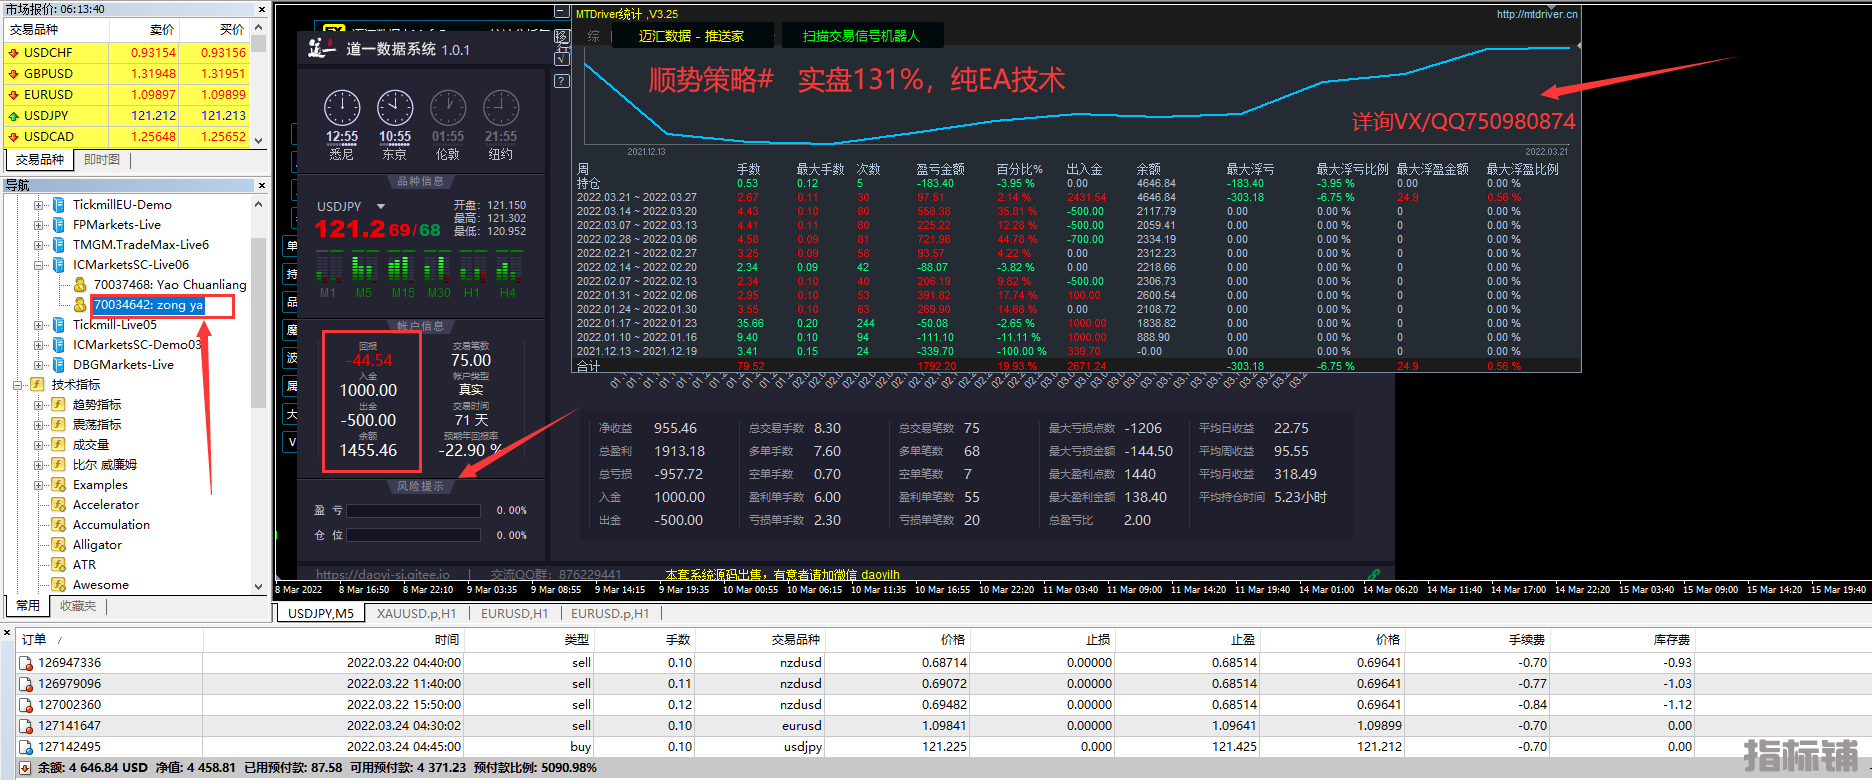
Task: Open the USDJPY symbol dropdown arrow
Action: pos(380,207)
